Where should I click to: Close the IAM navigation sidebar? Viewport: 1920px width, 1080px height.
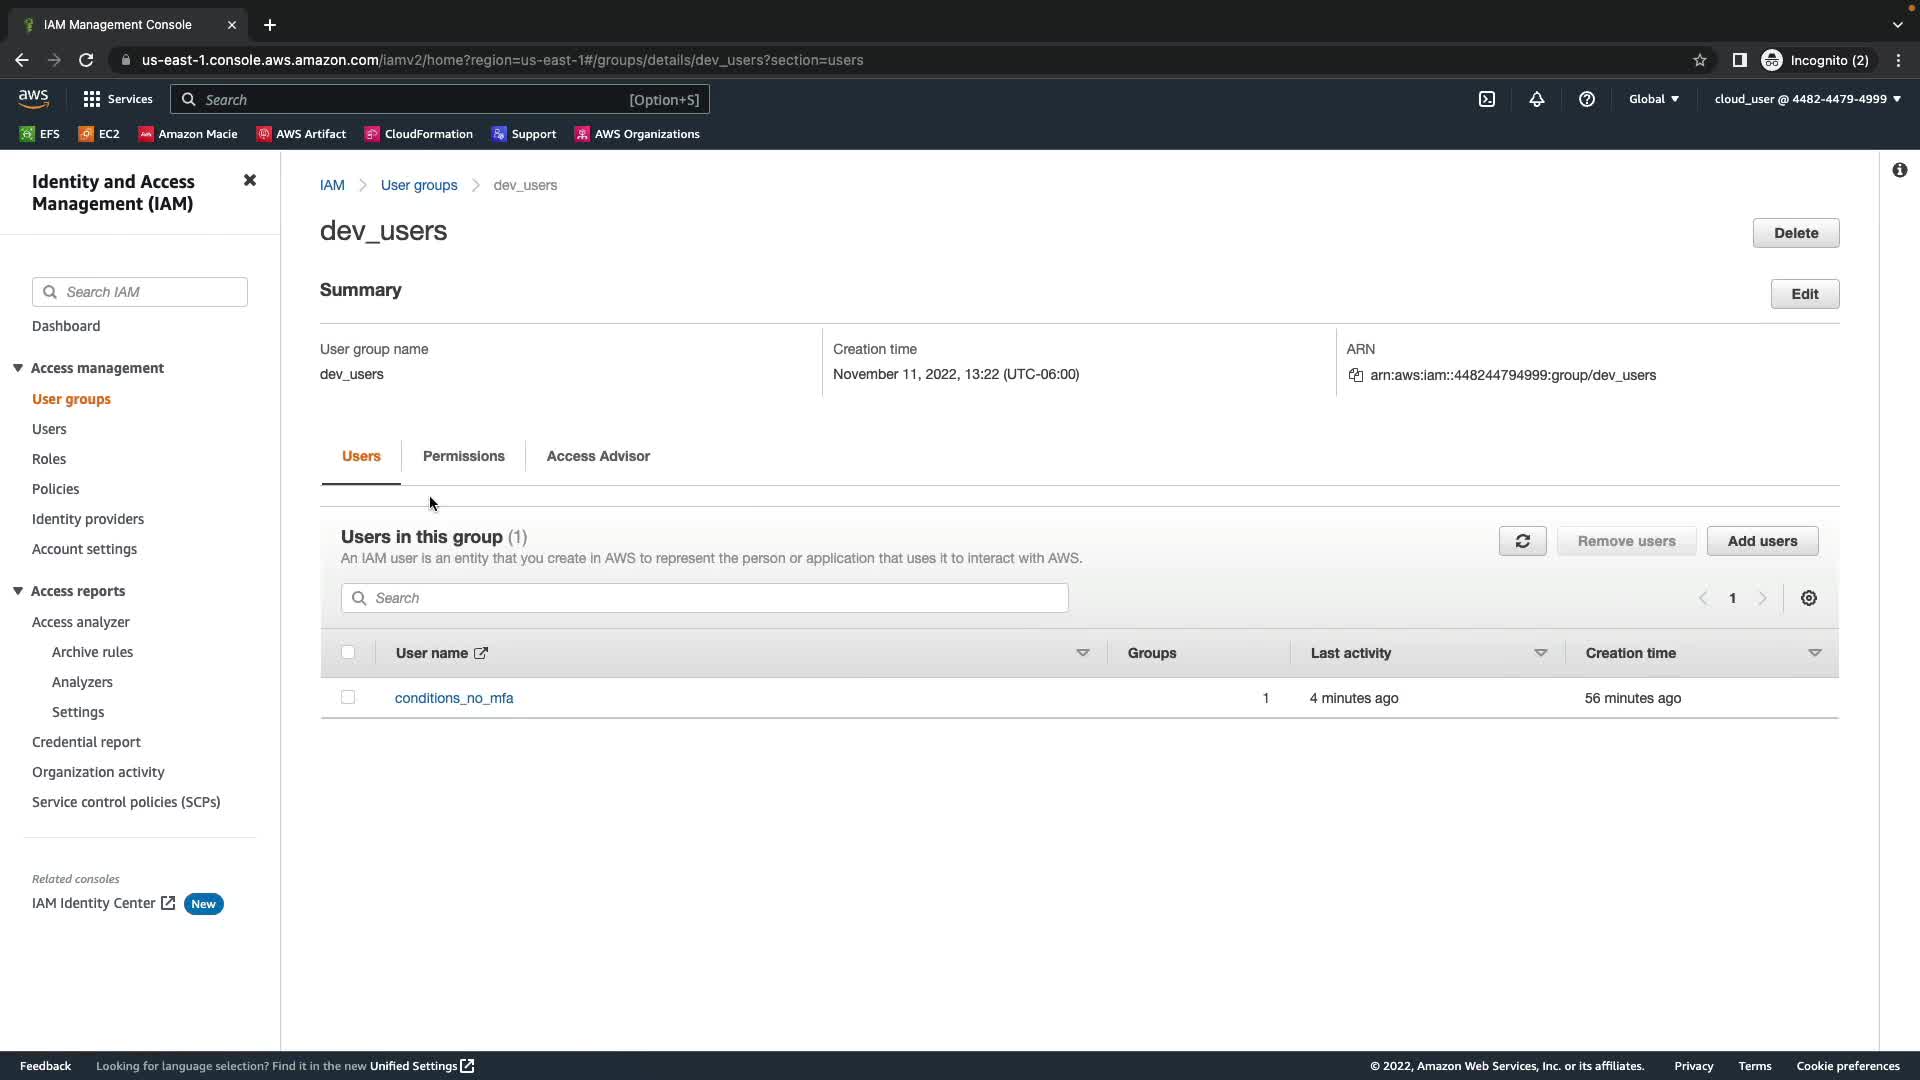(250, 180)
